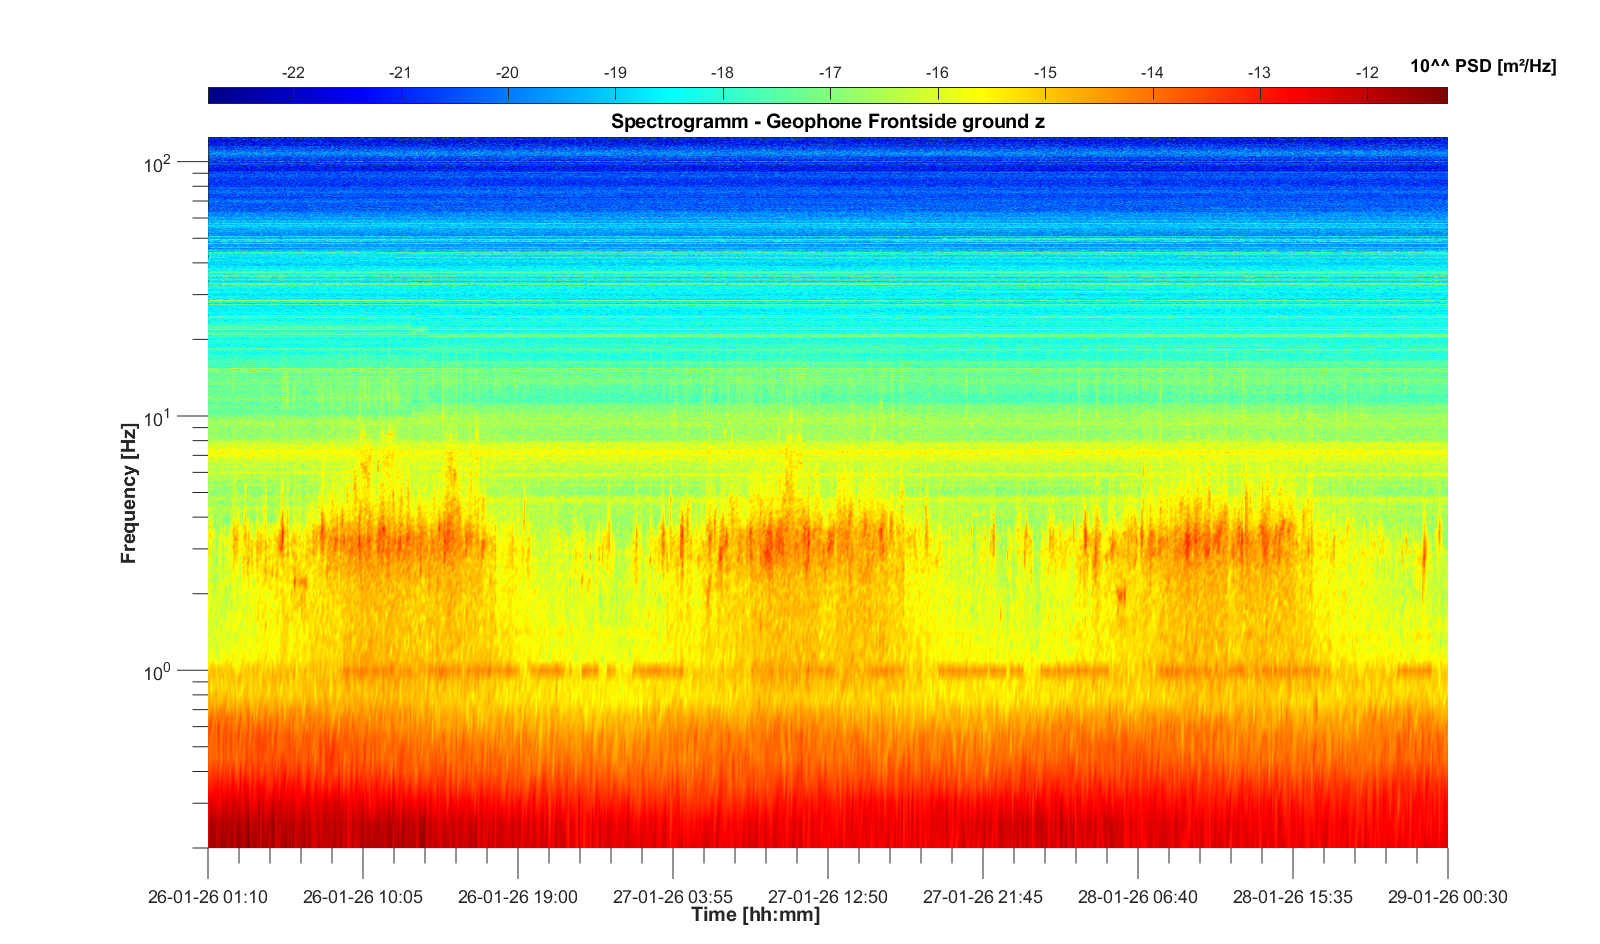
Task: Click the 27-01-26 21:45 time label
Action: point(983,897)
